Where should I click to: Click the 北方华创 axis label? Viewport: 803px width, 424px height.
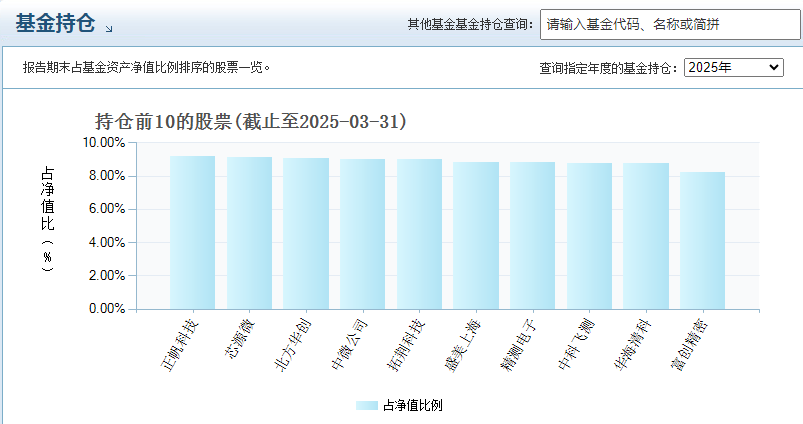pyautogui.click(x=293, y=345)
